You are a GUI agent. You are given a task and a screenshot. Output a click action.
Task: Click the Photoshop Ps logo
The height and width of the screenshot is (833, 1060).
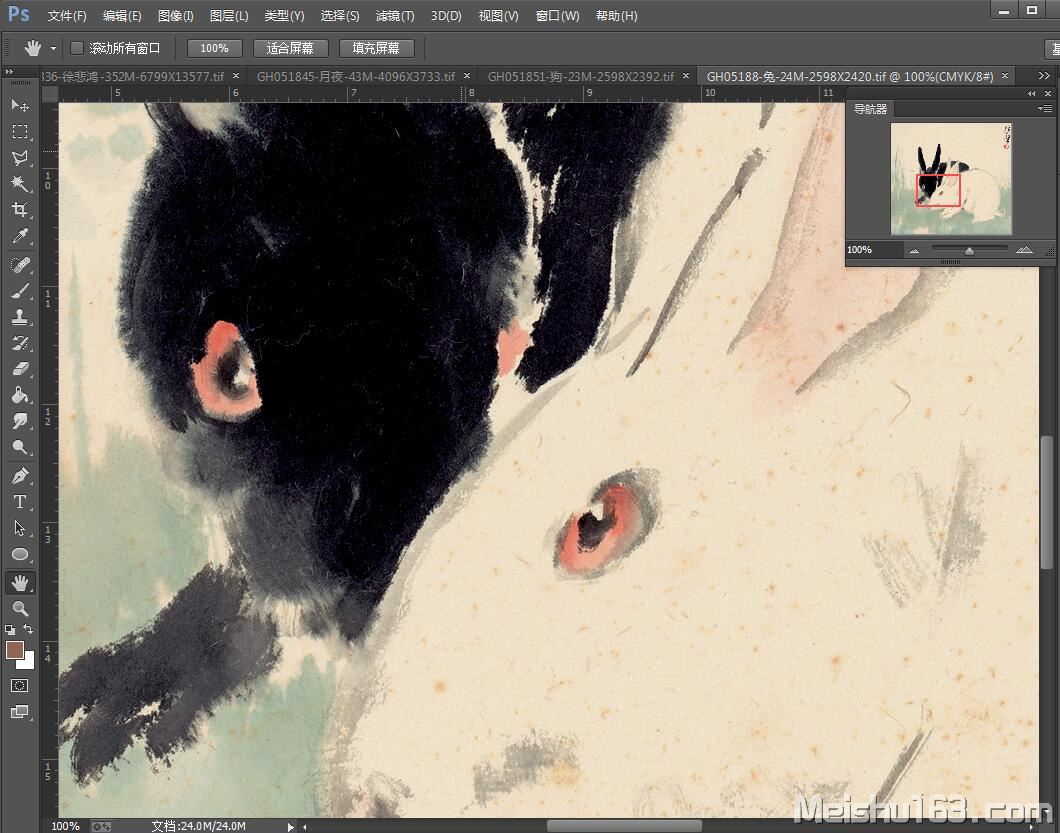point(18,14)
